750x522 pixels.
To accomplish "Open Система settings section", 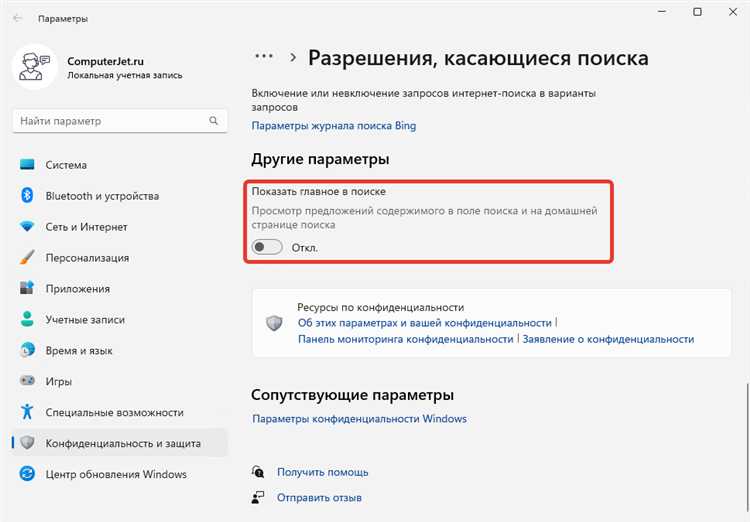I will coord(120,165).
